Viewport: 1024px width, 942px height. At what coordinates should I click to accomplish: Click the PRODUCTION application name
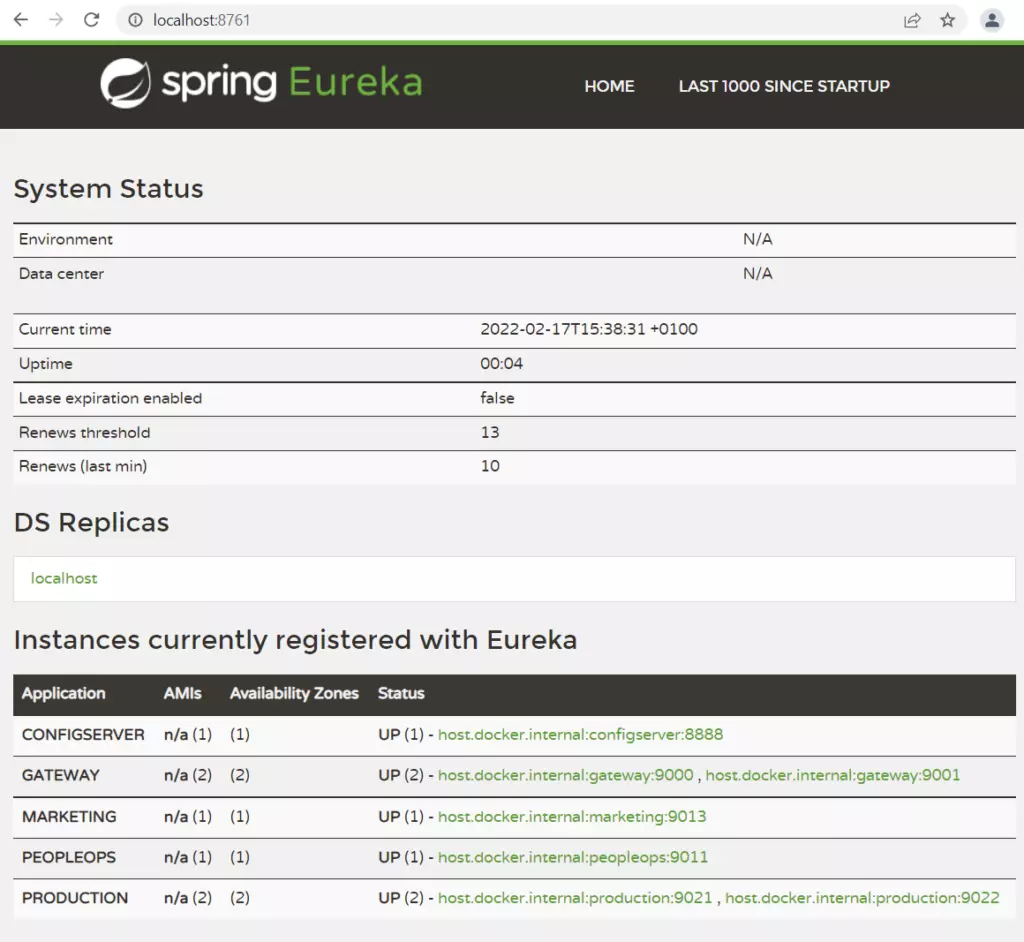(75, 898)
